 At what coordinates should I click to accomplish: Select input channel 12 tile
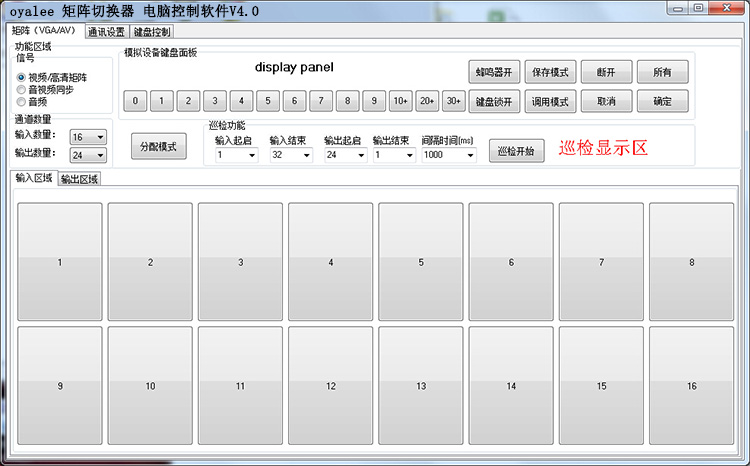(x=330, y=385)
